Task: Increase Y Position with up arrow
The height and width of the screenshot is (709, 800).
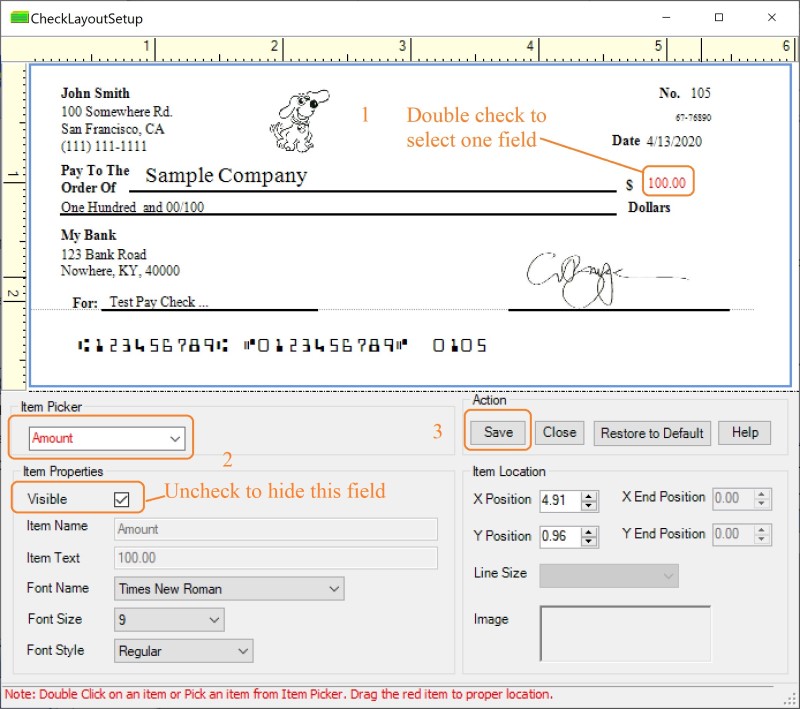Action: 589,530
